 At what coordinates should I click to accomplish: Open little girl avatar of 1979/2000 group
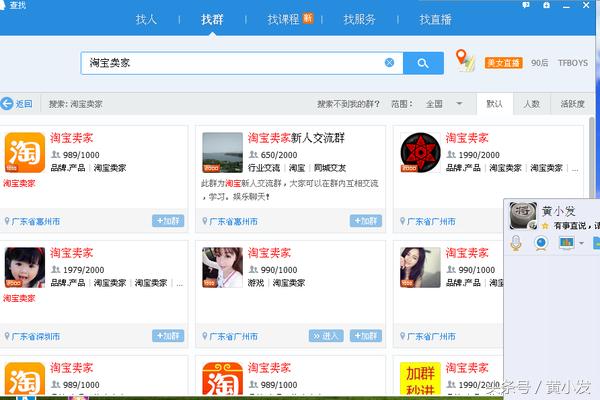coord(25,268)
